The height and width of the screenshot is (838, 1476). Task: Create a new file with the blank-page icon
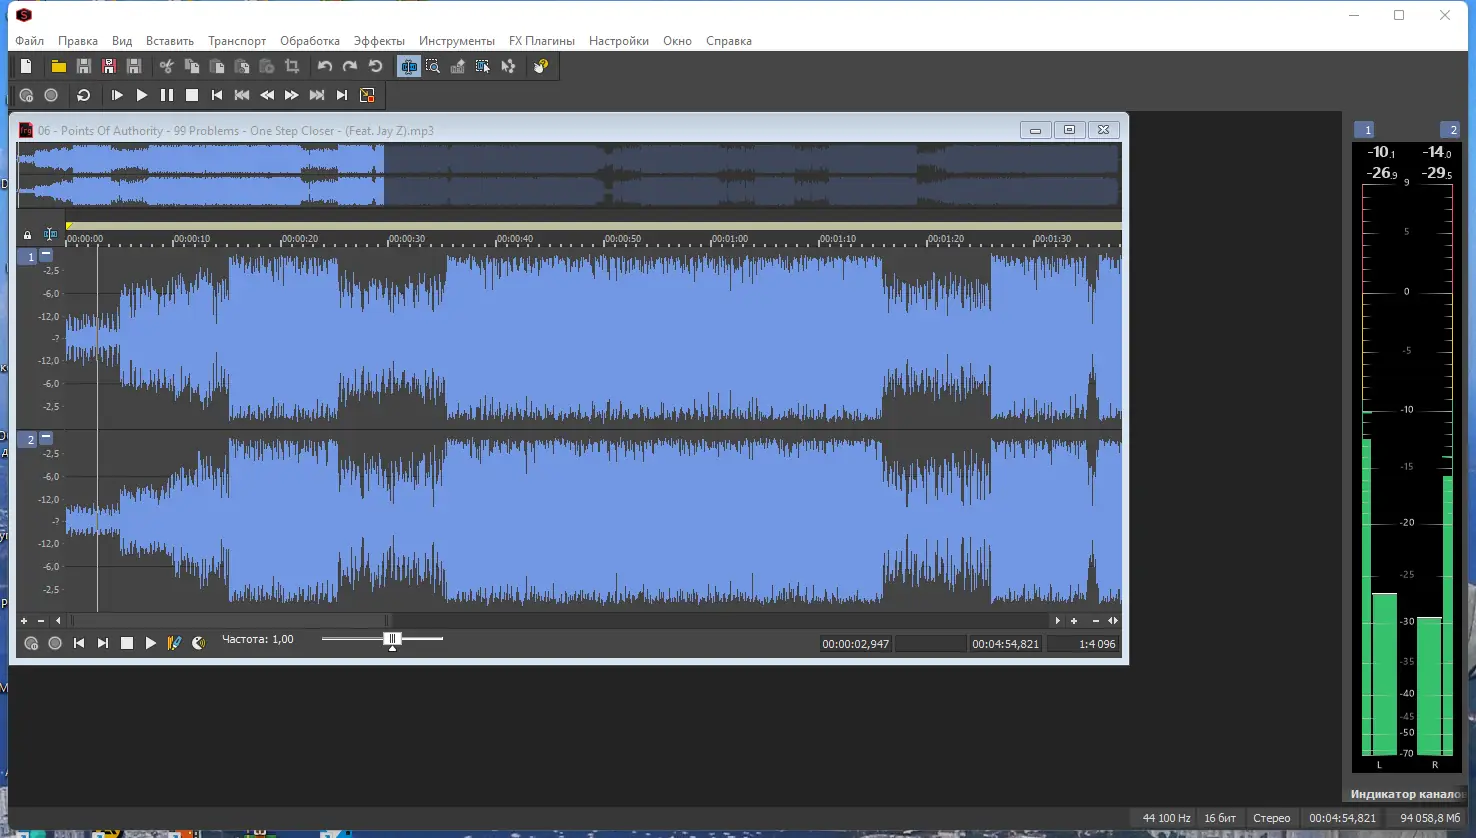pos(26,66)
